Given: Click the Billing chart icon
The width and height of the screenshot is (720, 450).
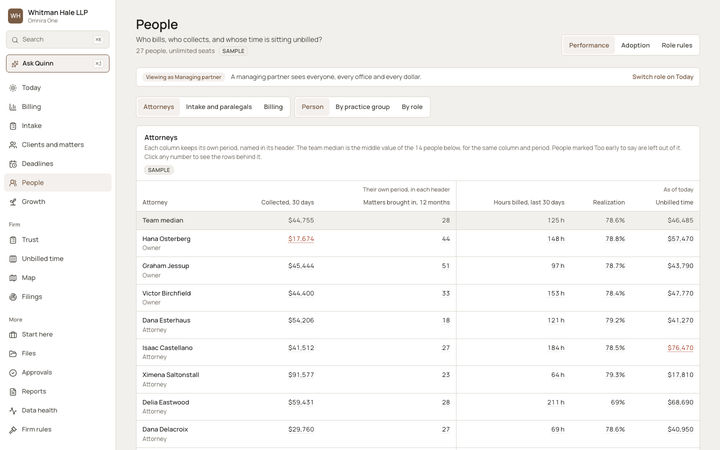Looking at the screenshot, I should (13, 107).
